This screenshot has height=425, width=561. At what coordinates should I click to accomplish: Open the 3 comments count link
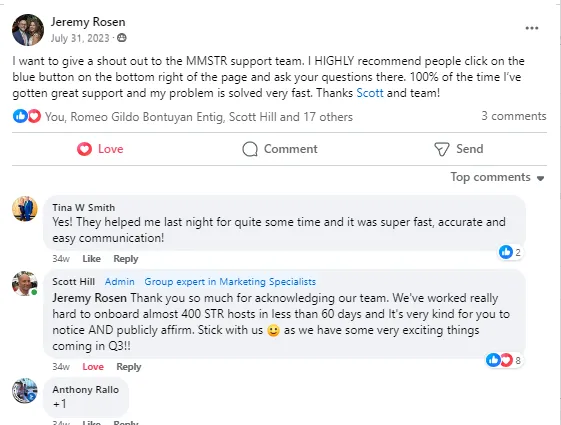point(513,116)
